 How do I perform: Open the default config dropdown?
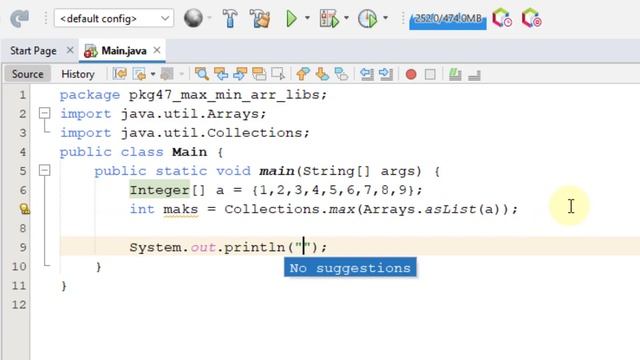[x=114, y=18]
